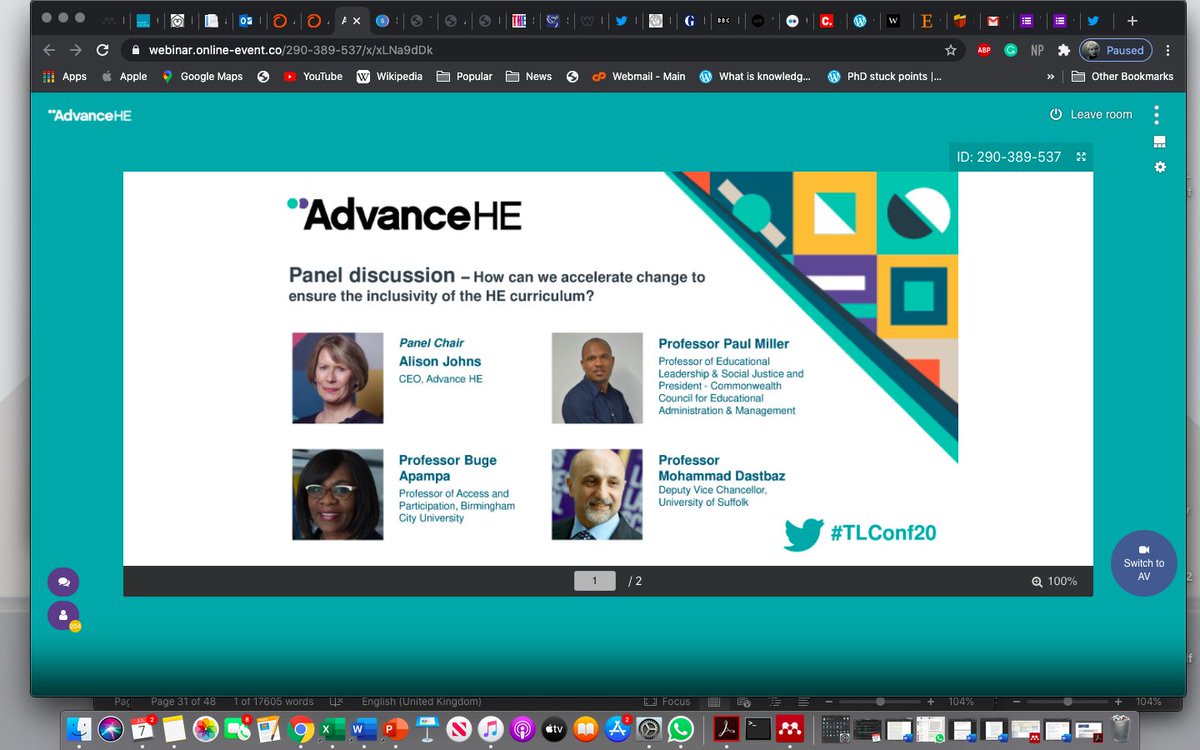Image resolution: width=1200 pixels, height=750 pixels.
Task: Open the YouTube bookmark
Action: [x=313, y=76]
